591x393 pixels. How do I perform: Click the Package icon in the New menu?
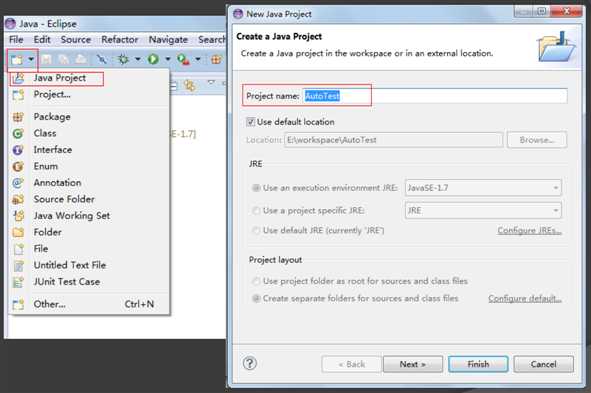point(18,117)
